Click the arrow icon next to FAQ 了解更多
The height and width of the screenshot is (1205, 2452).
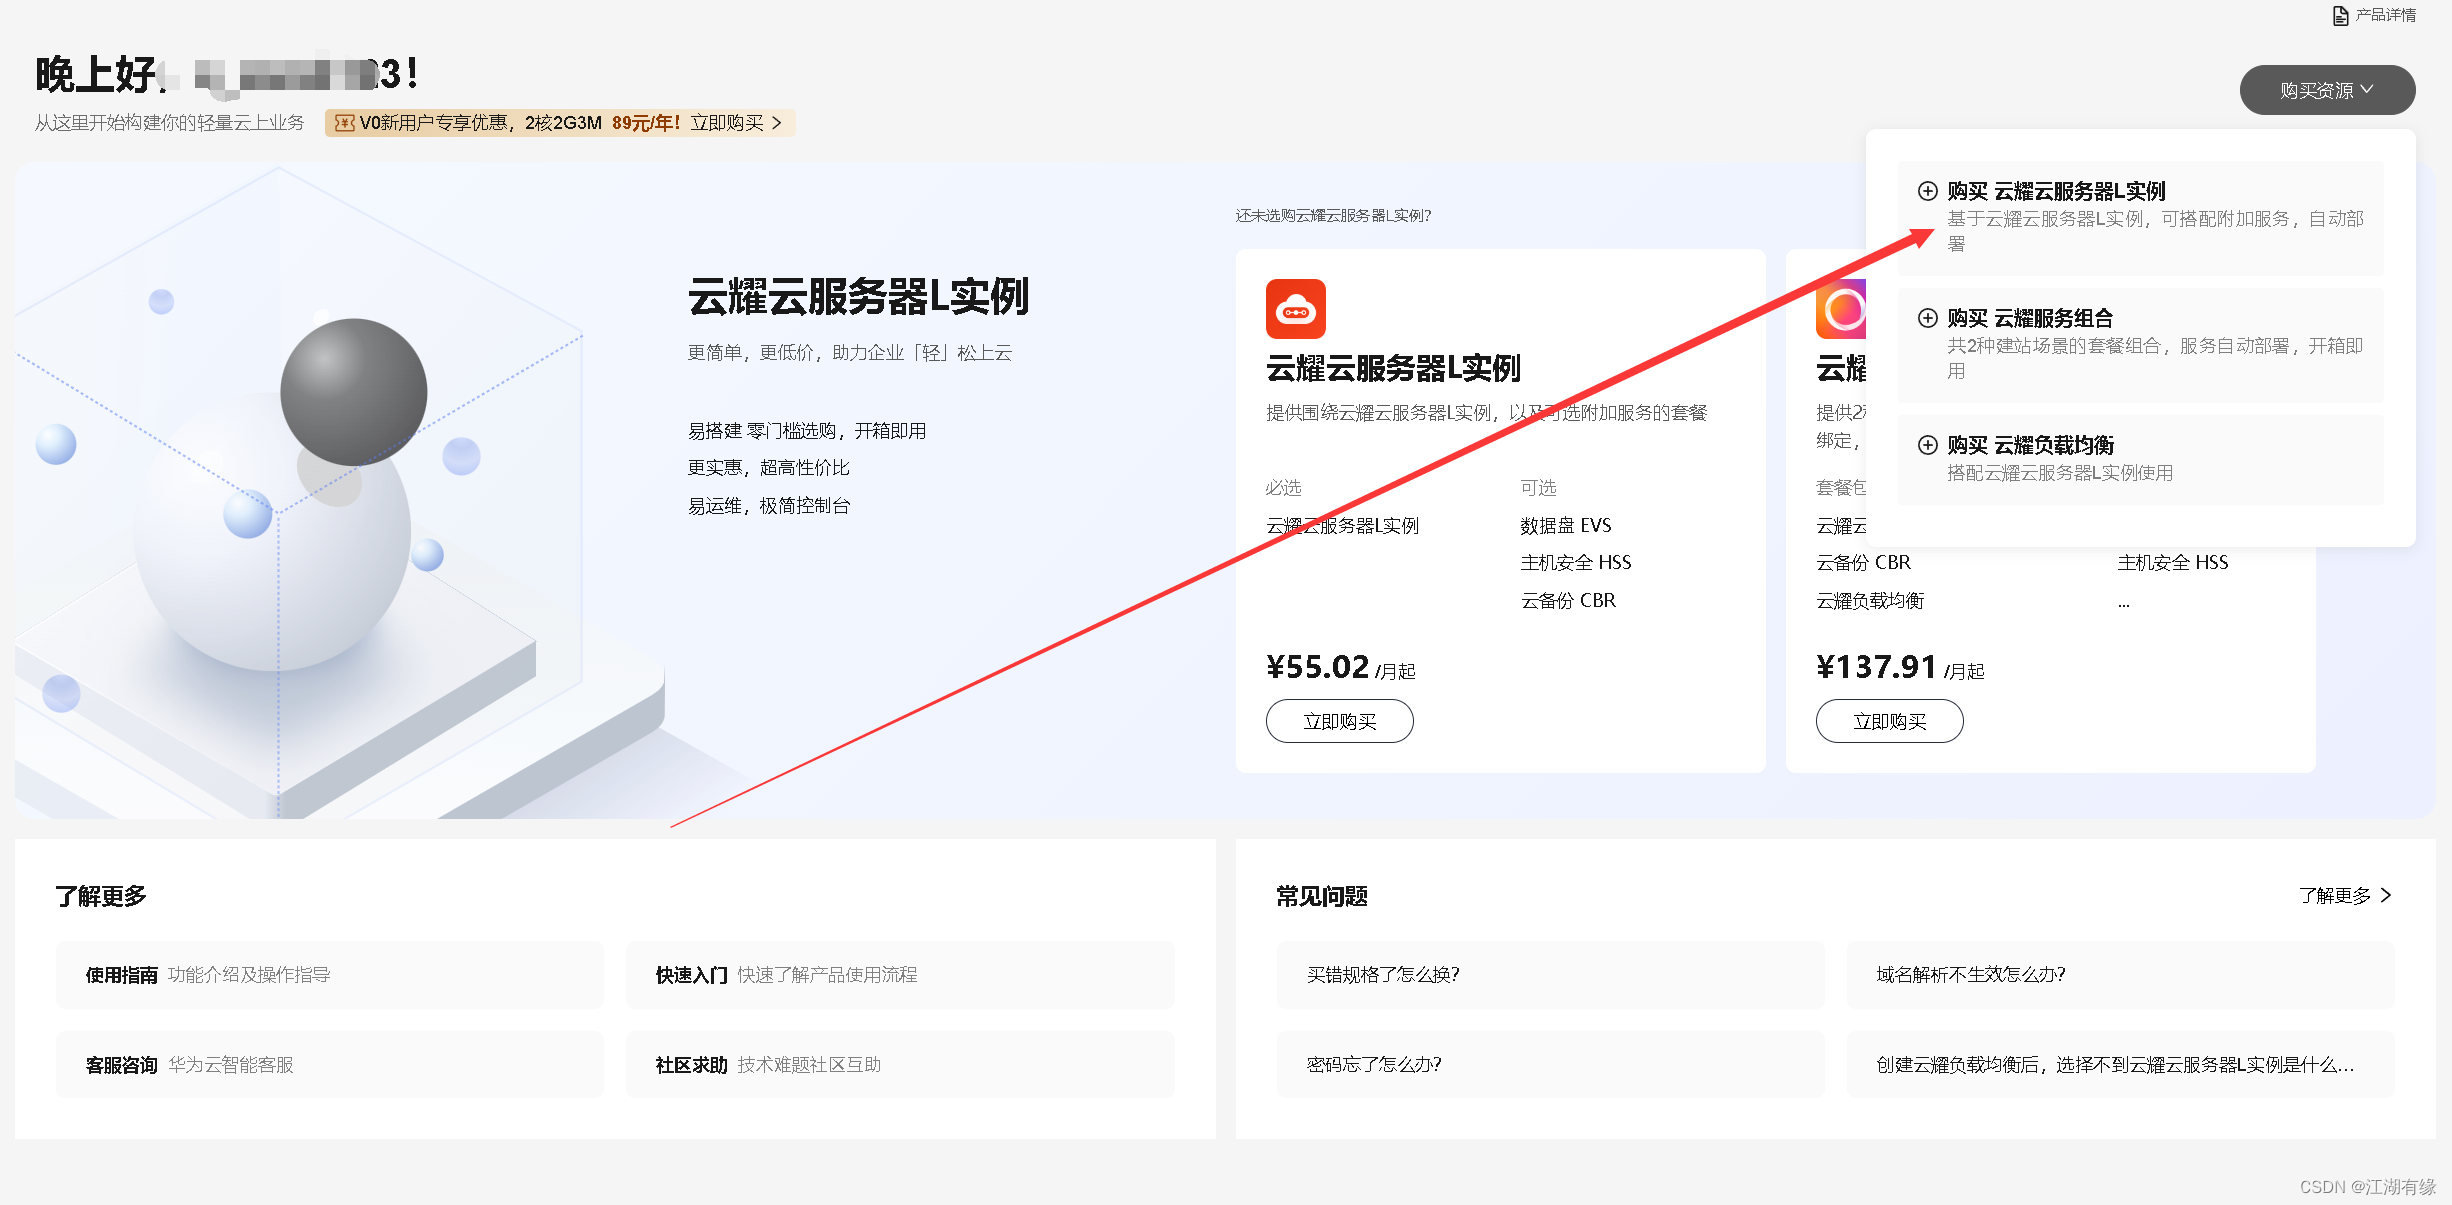(2388, 895)
